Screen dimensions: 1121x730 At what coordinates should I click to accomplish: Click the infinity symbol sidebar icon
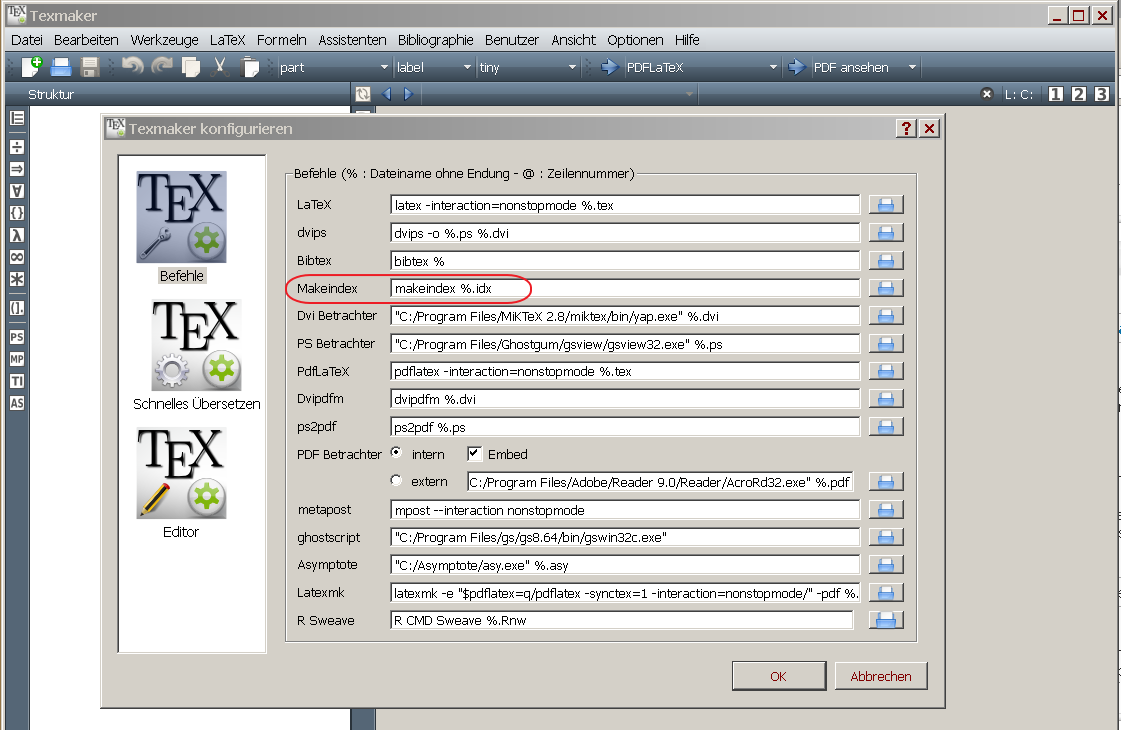pyautogui.click(x=17, y=257)
